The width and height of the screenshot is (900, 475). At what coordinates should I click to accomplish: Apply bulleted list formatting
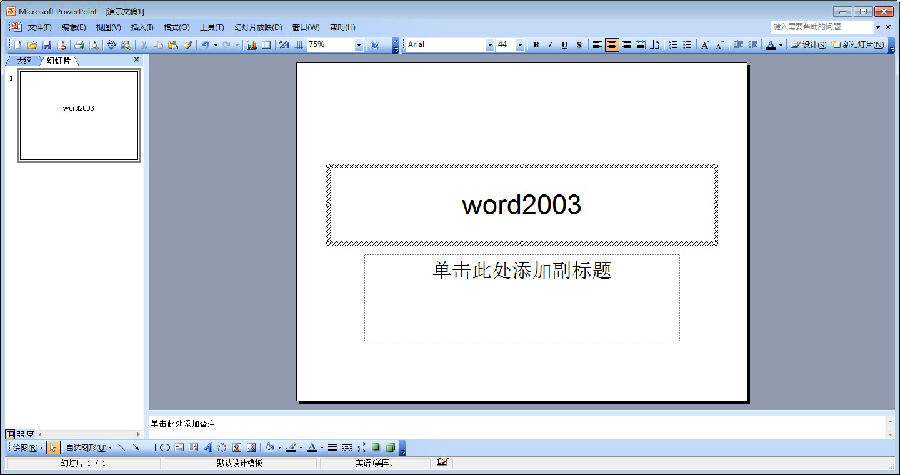click(688, 45)
